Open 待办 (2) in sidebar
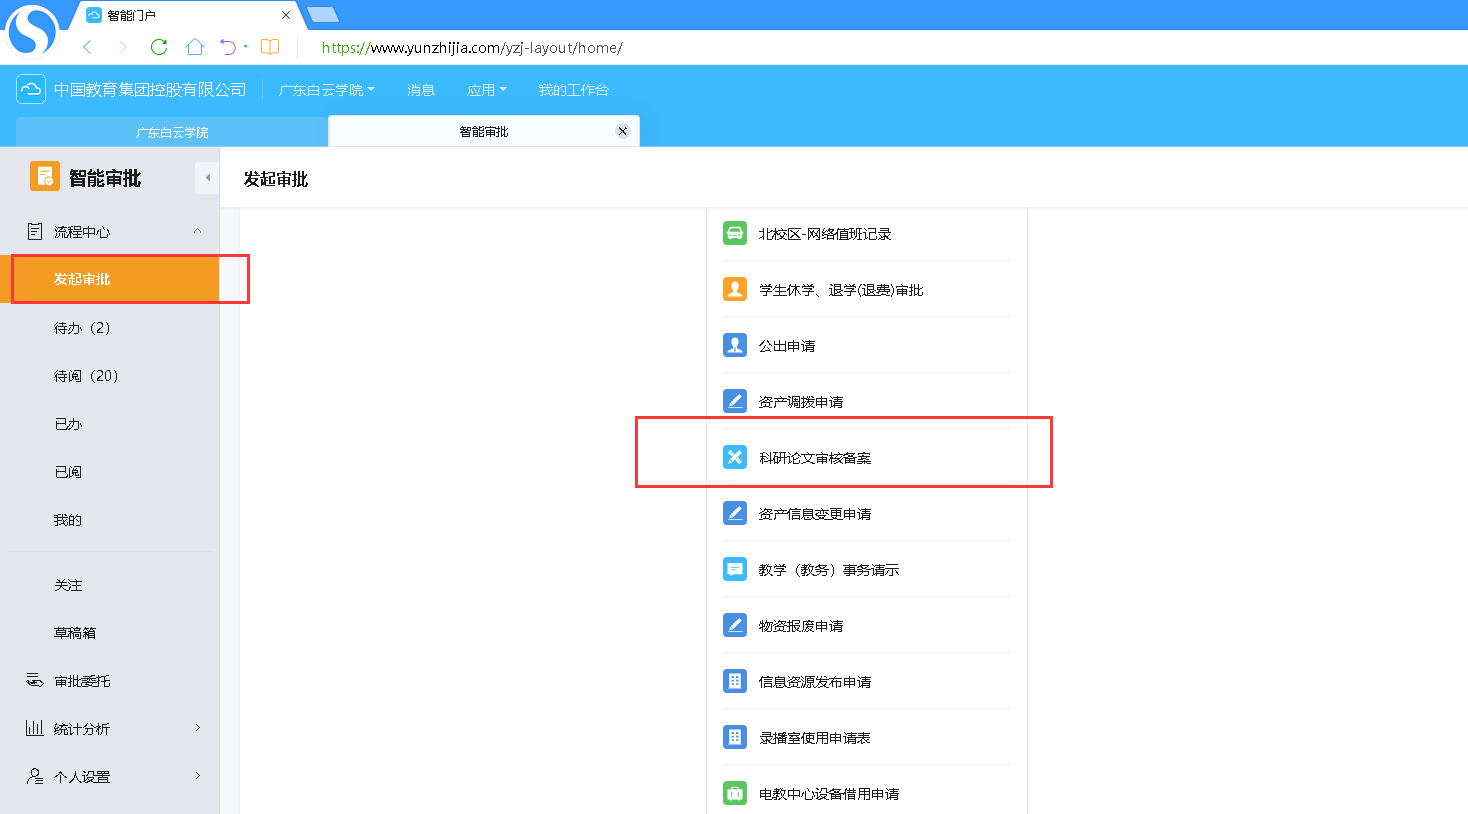The image size is (1468, 814). tap(82, 328)
